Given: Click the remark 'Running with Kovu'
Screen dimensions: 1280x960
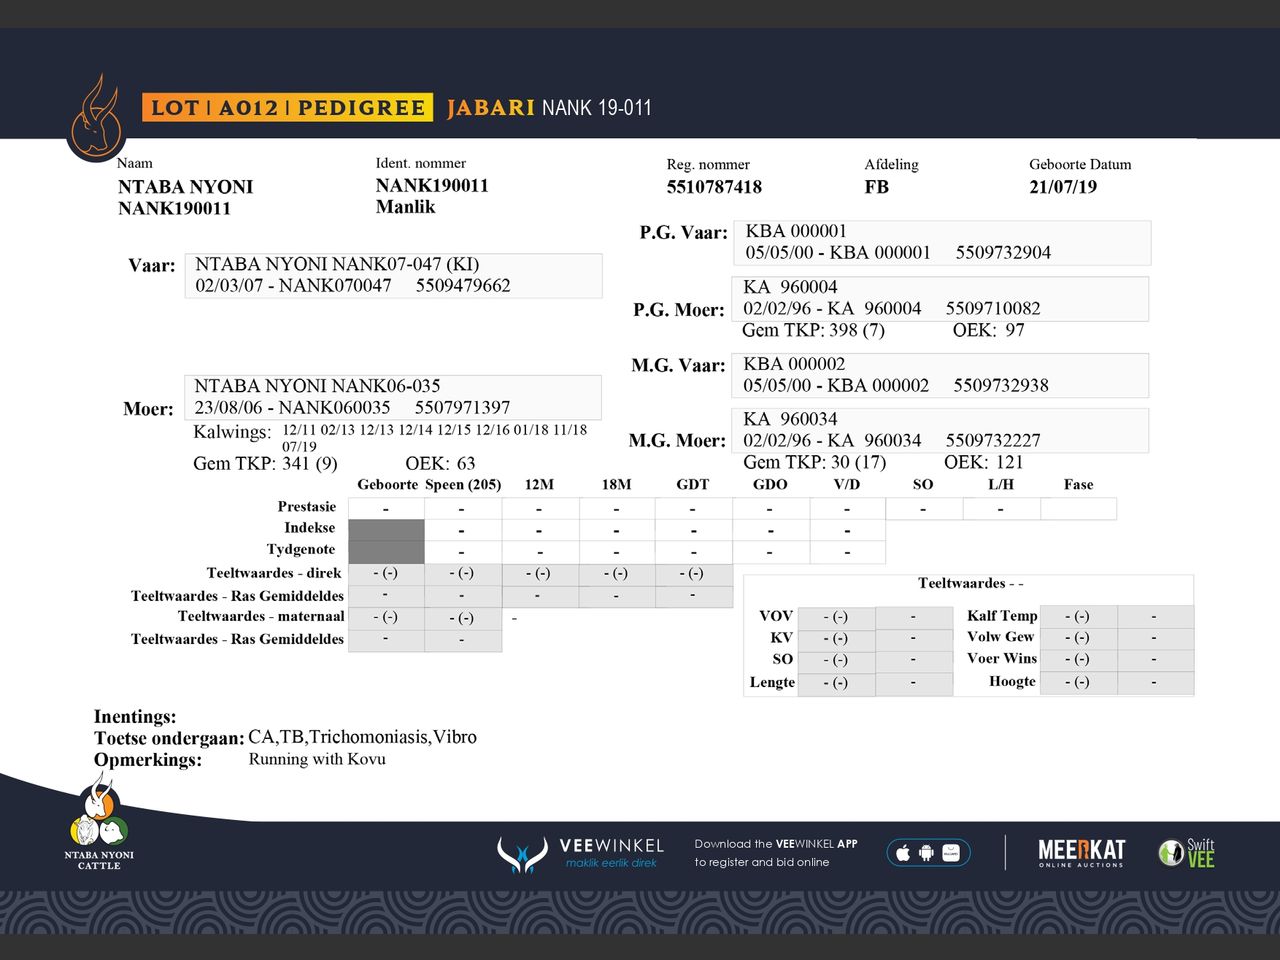Looking at the screenshot, I should click(317, 760).
